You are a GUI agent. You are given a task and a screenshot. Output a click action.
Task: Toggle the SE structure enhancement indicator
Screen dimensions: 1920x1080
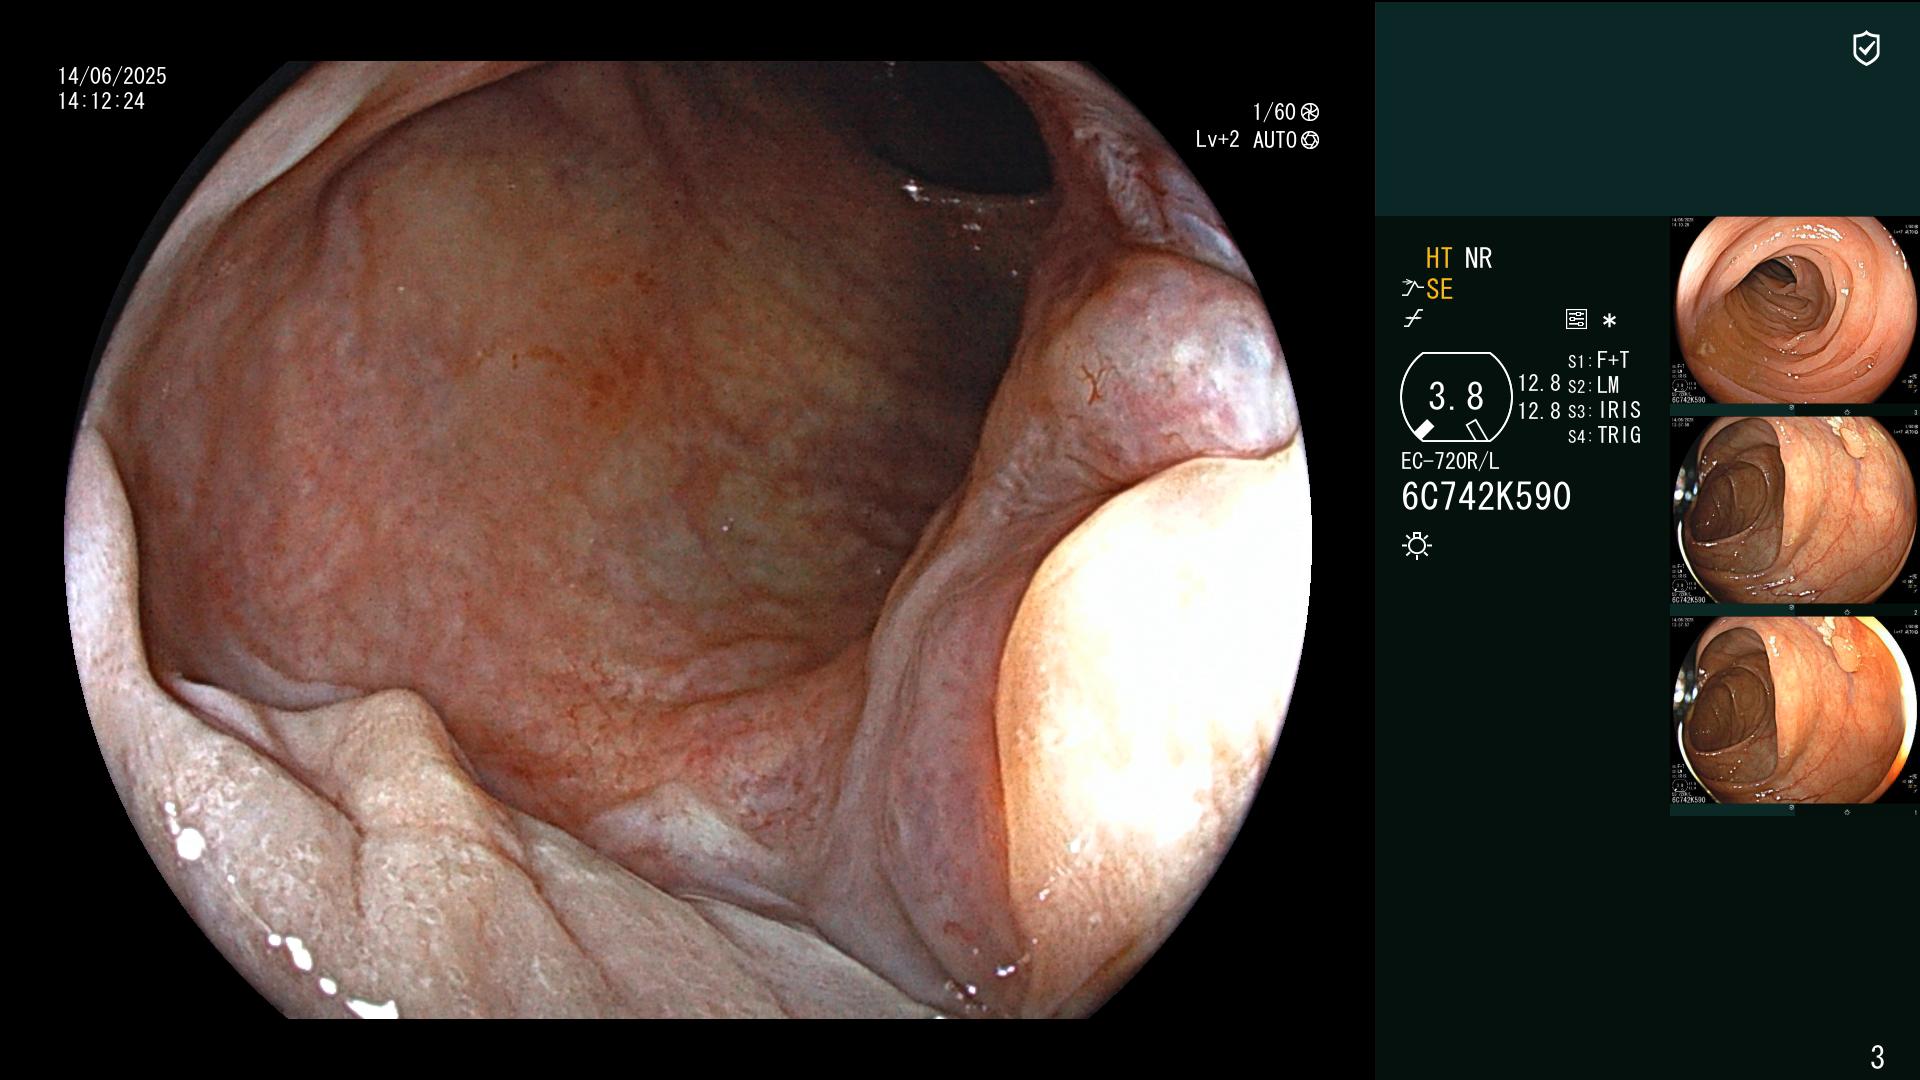(1439, 289)
